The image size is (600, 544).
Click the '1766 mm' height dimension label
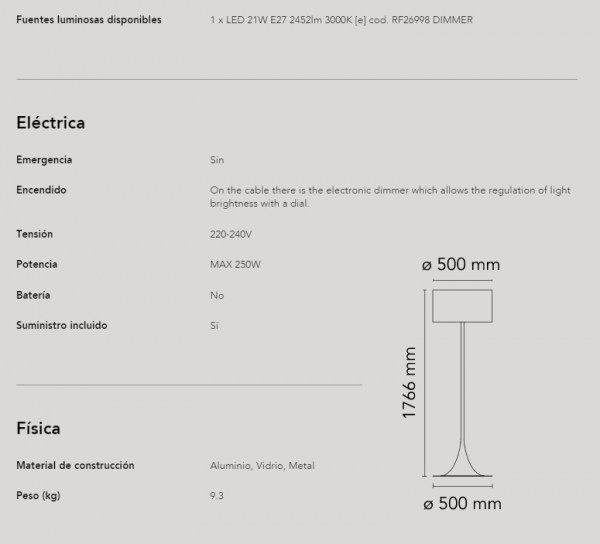pyautogui.click(x=409, y=383)
